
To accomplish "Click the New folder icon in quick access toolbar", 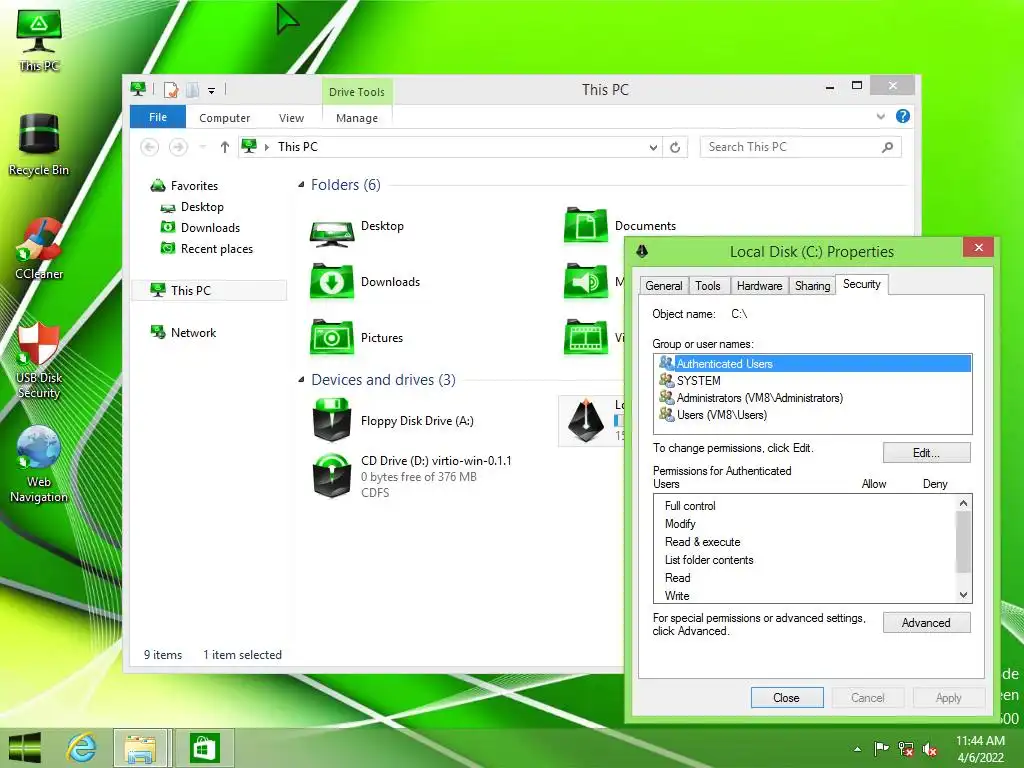I will 193,90.
